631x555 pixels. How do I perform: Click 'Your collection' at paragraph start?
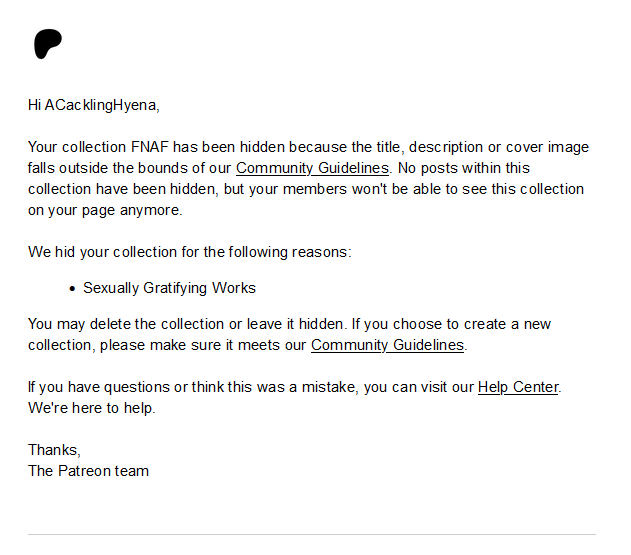coord(77,147)
